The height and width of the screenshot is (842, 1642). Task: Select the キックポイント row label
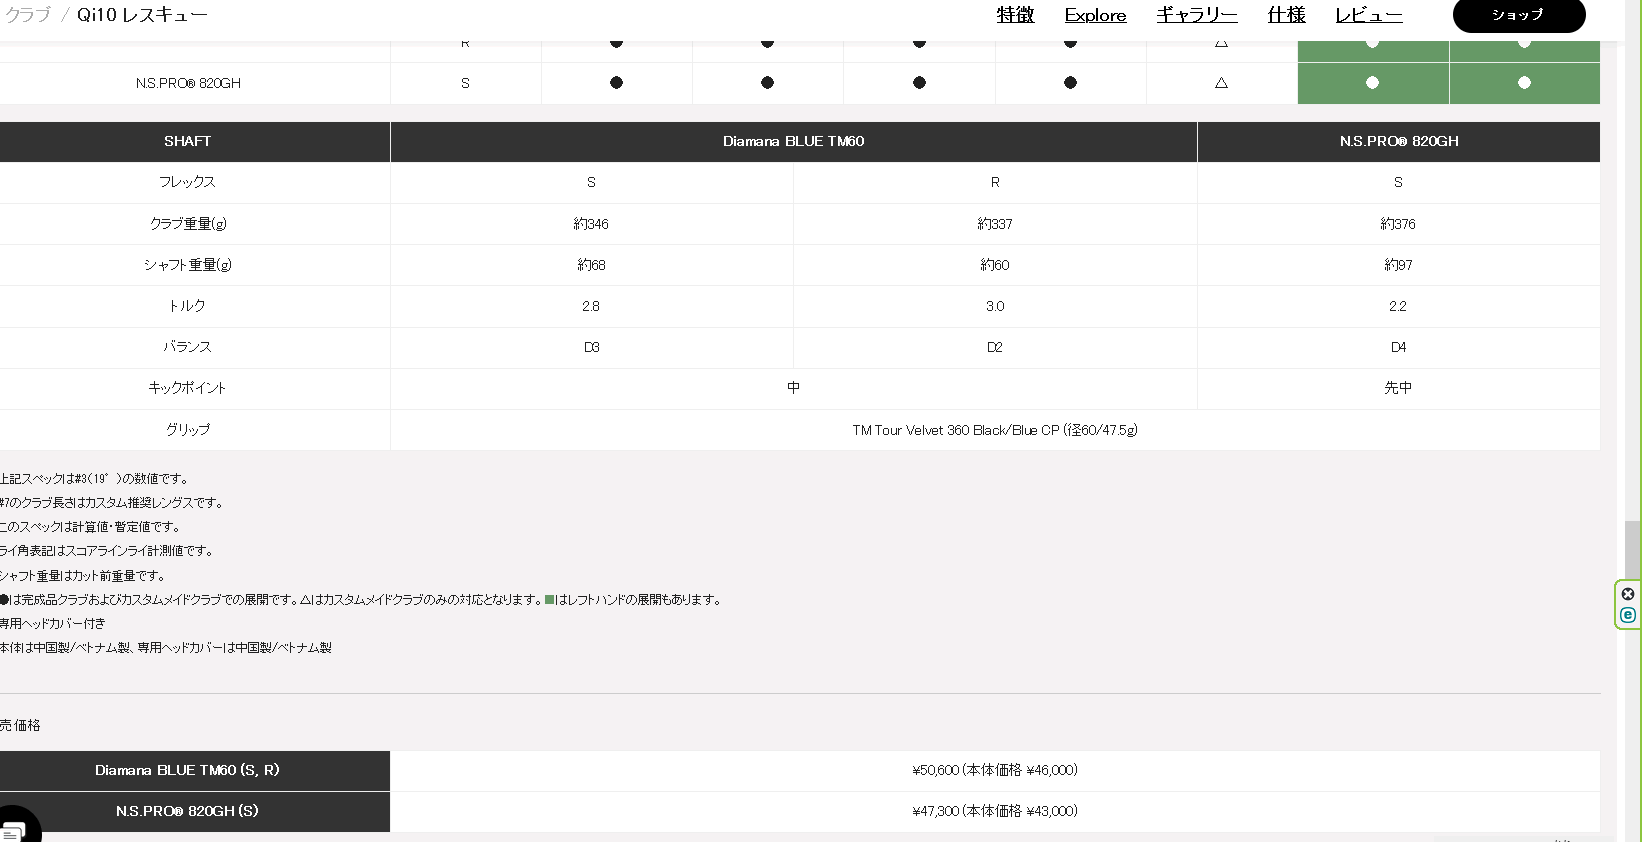point(187,388)
